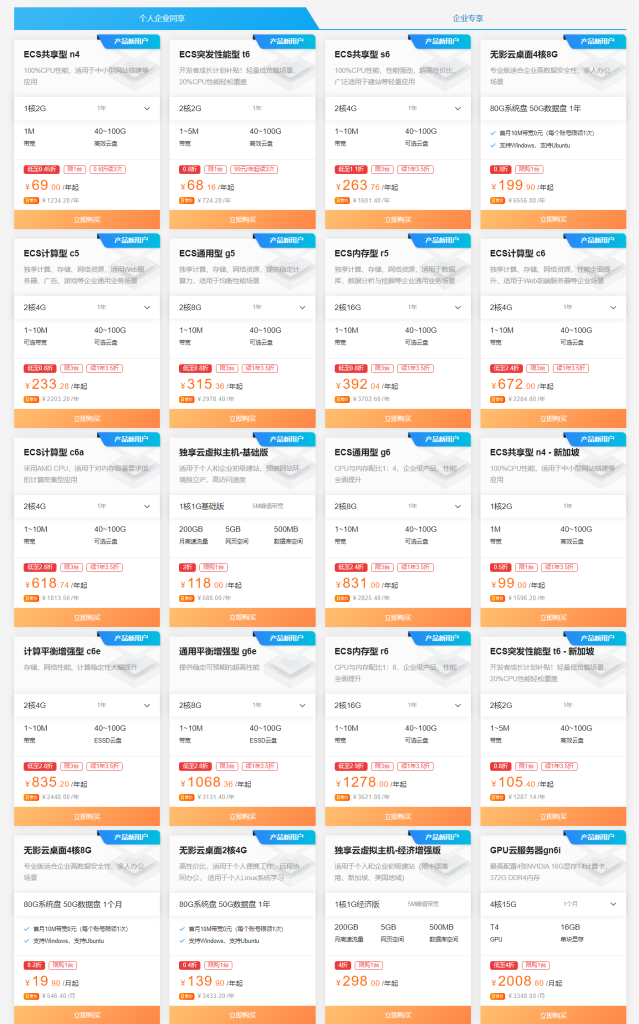
Task: Click the ECS通用型 g5 product title
Action: click(207, 253)
